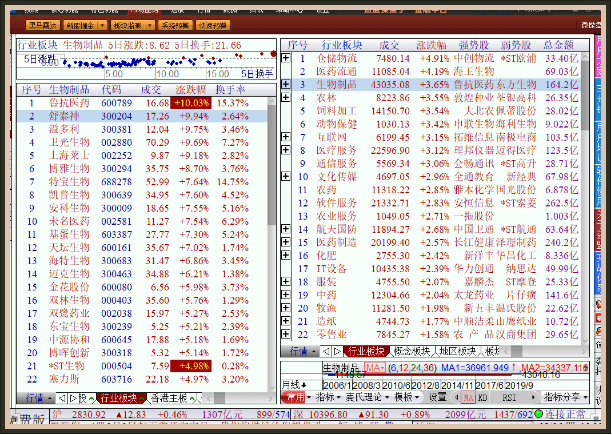Screen dimensions: 612x435
Task: Open the 袁氏理论 dropdown menu
Action: point(367,397)
